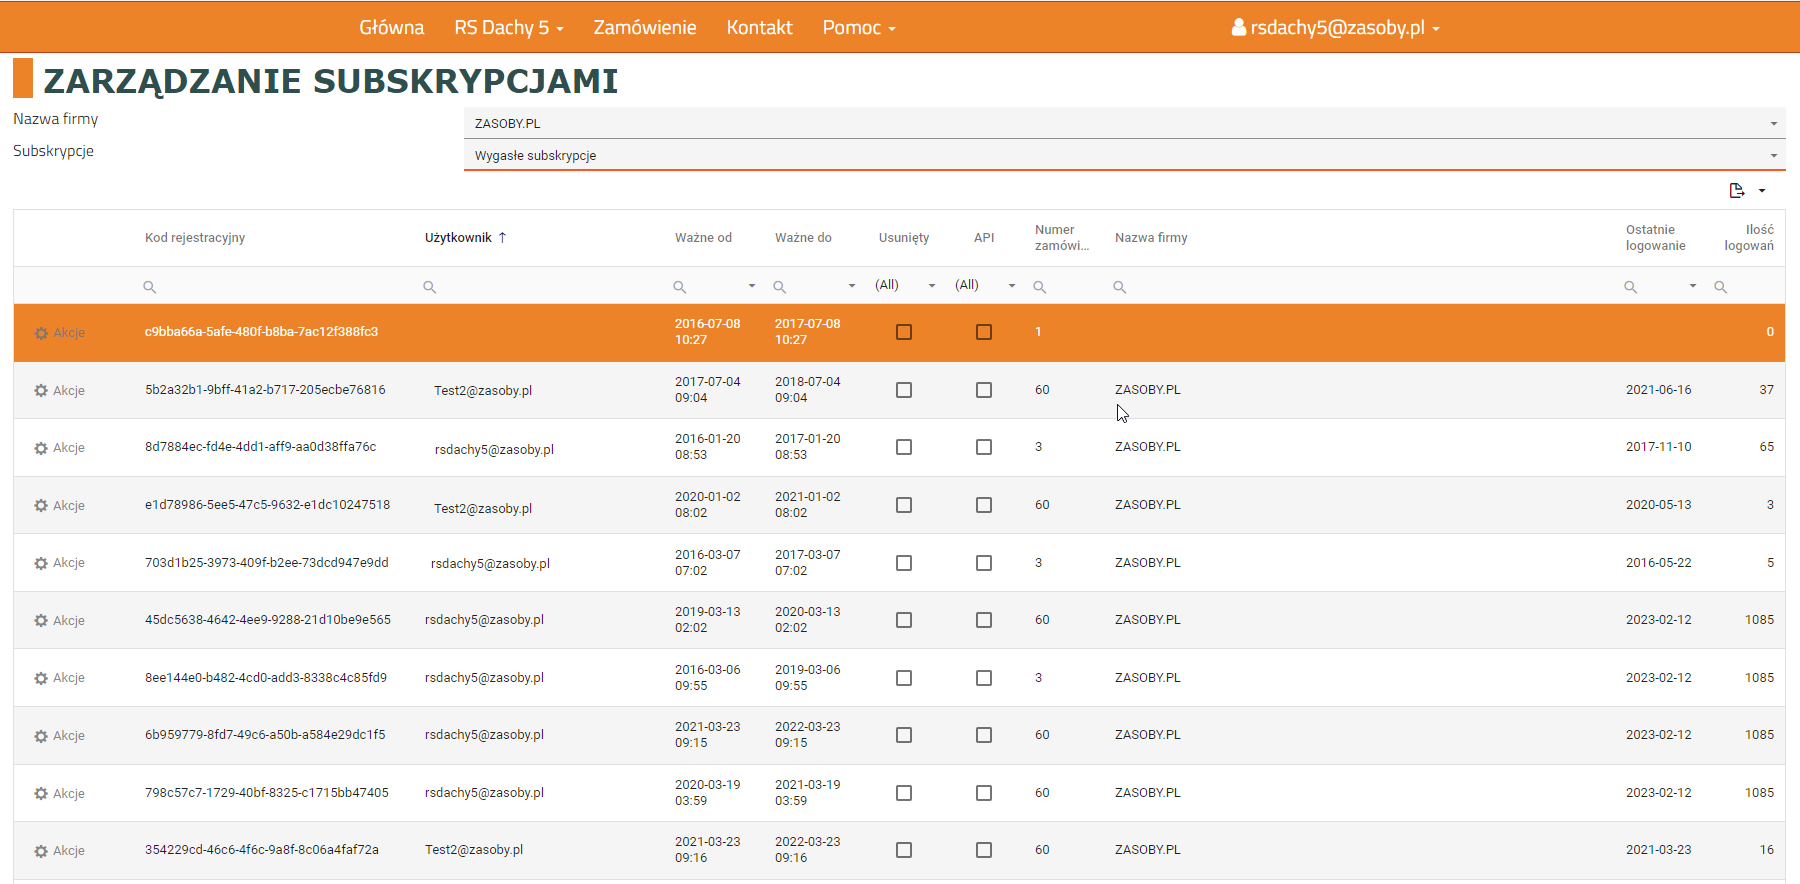Click search icon in Użytkownik filter

pos(429,287)
